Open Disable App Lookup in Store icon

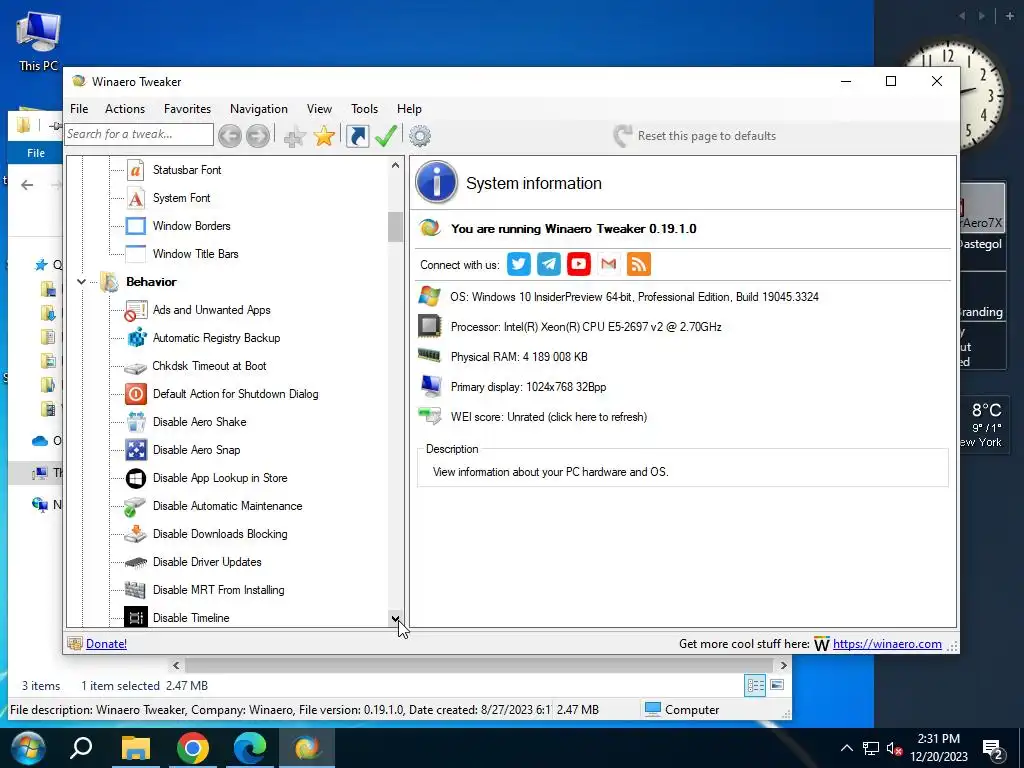(135, 478)
